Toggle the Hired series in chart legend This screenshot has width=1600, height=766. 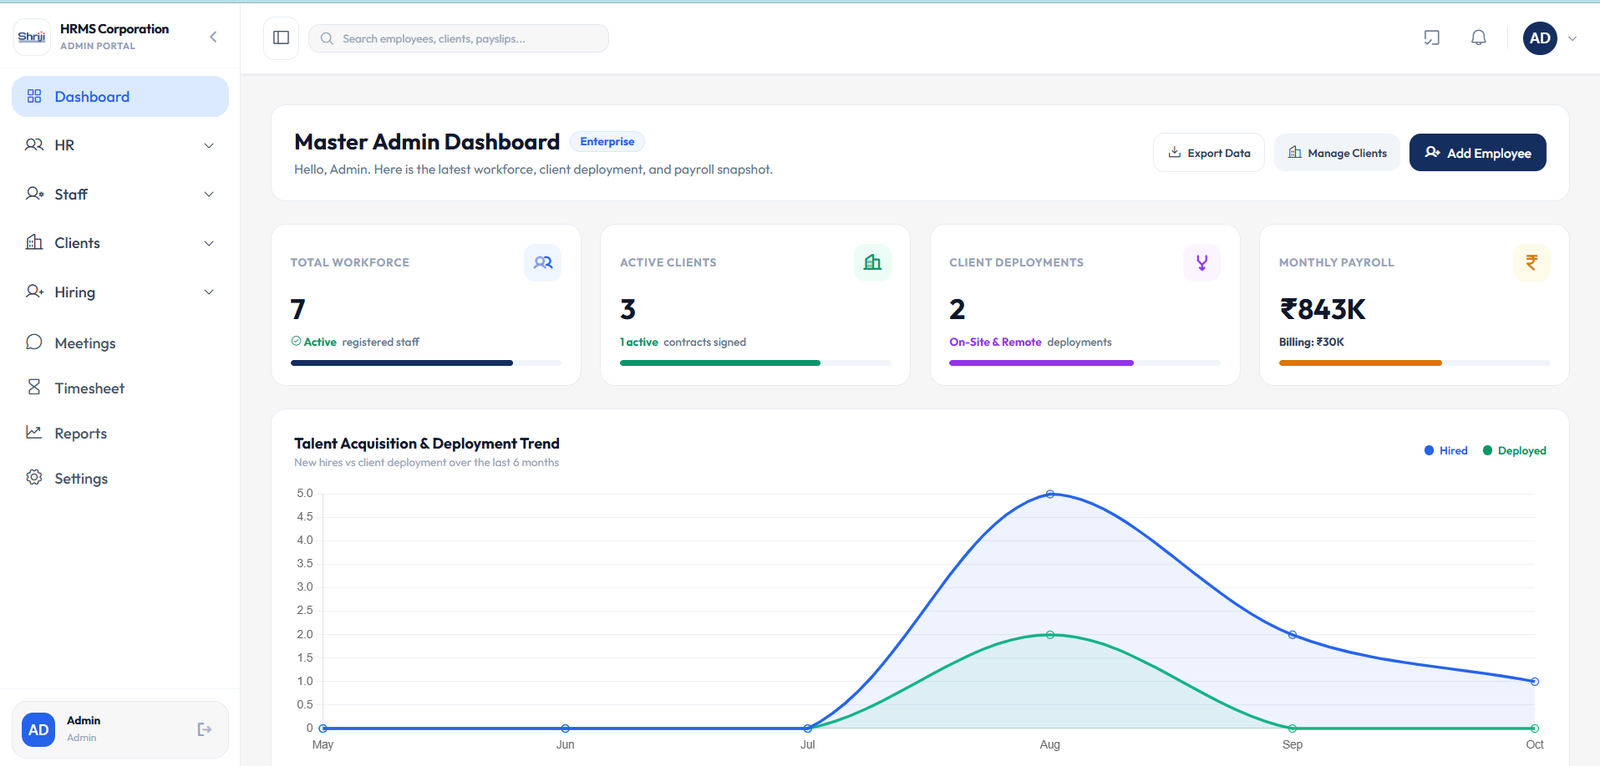(x=1446, y=451)
